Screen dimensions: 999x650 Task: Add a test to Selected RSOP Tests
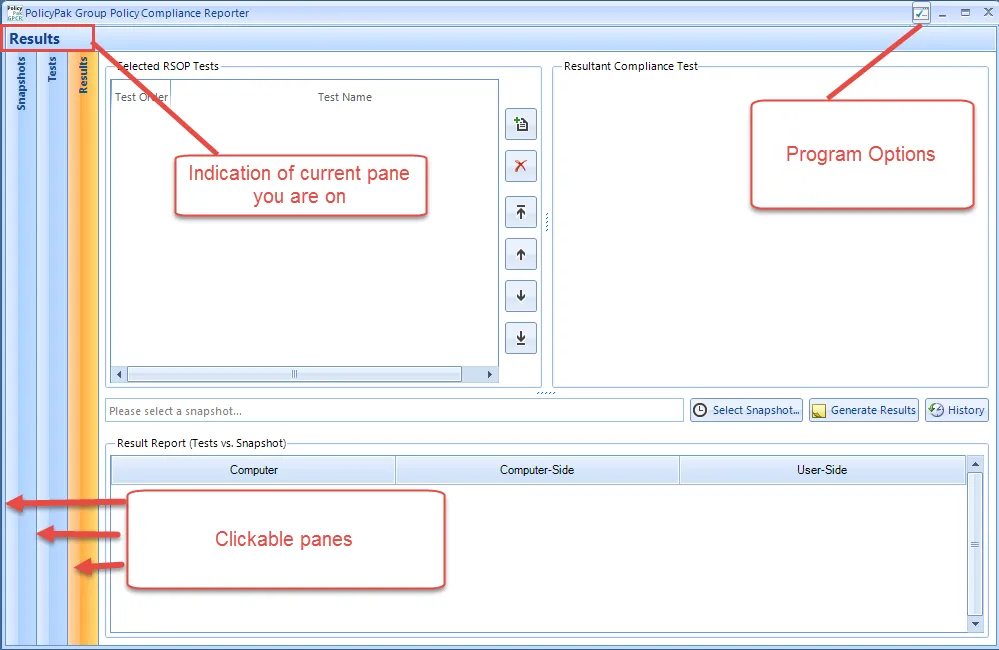(521, 124)
